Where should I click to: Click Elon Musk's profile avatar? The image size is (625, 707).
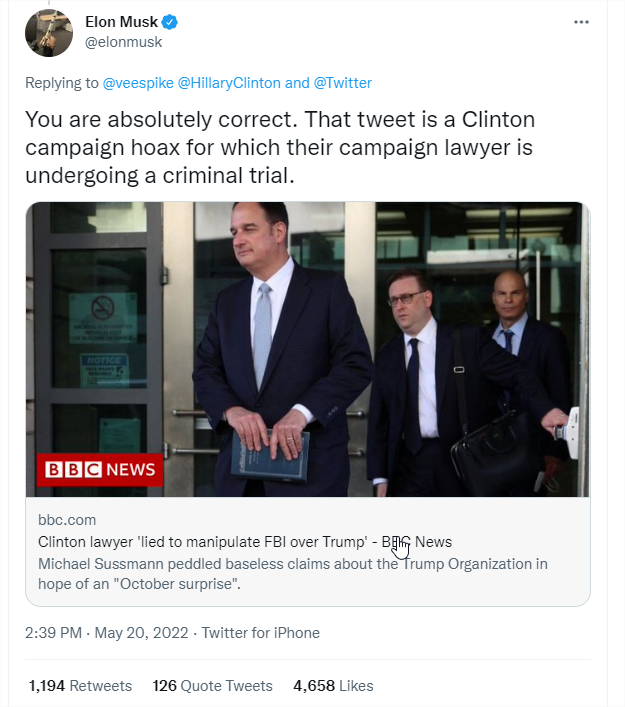point(49,32)
